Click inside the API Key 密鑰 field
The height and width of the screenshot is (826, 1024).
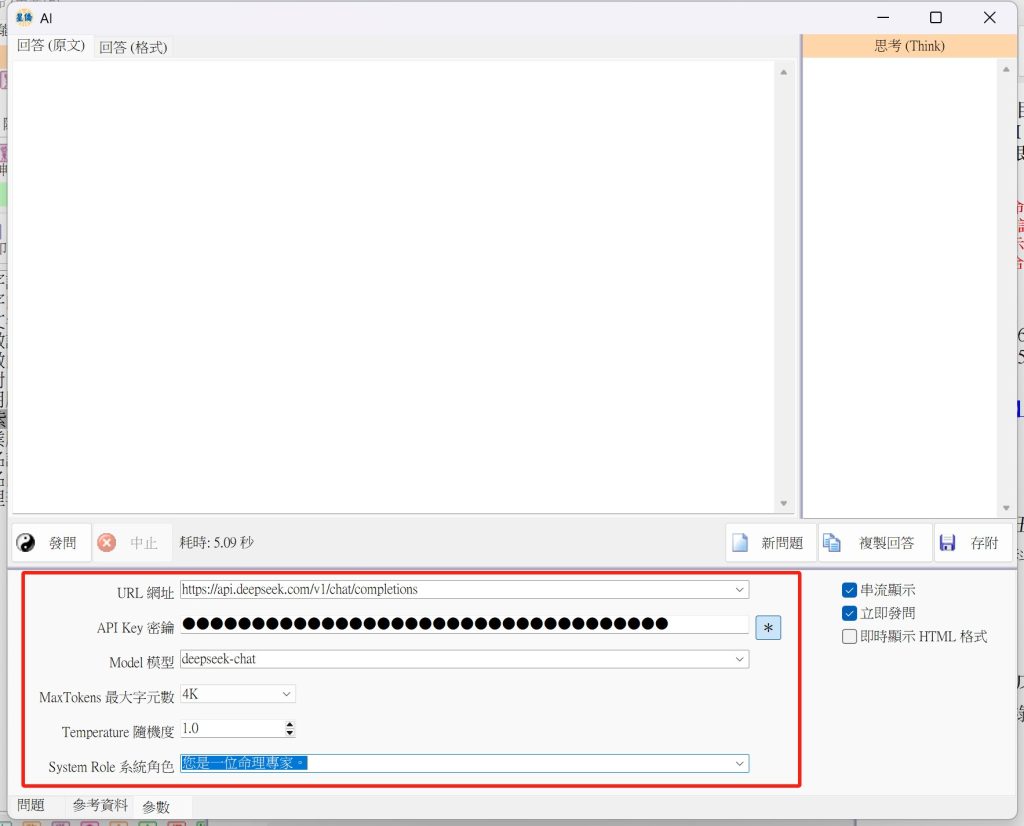(464, 625)
